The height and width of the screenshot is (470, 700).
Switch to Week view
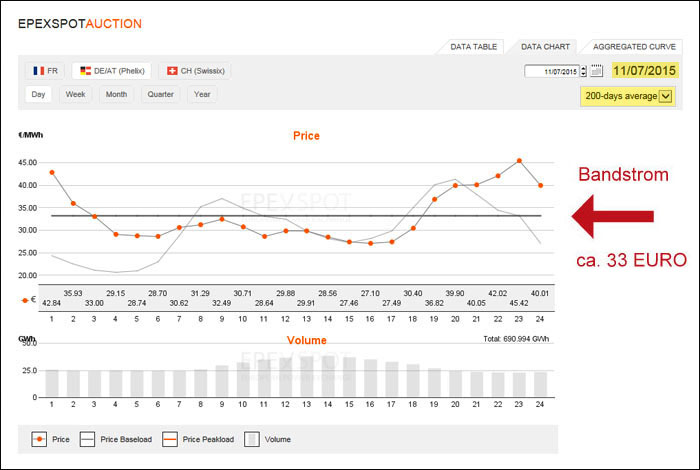tap(75, 95)
